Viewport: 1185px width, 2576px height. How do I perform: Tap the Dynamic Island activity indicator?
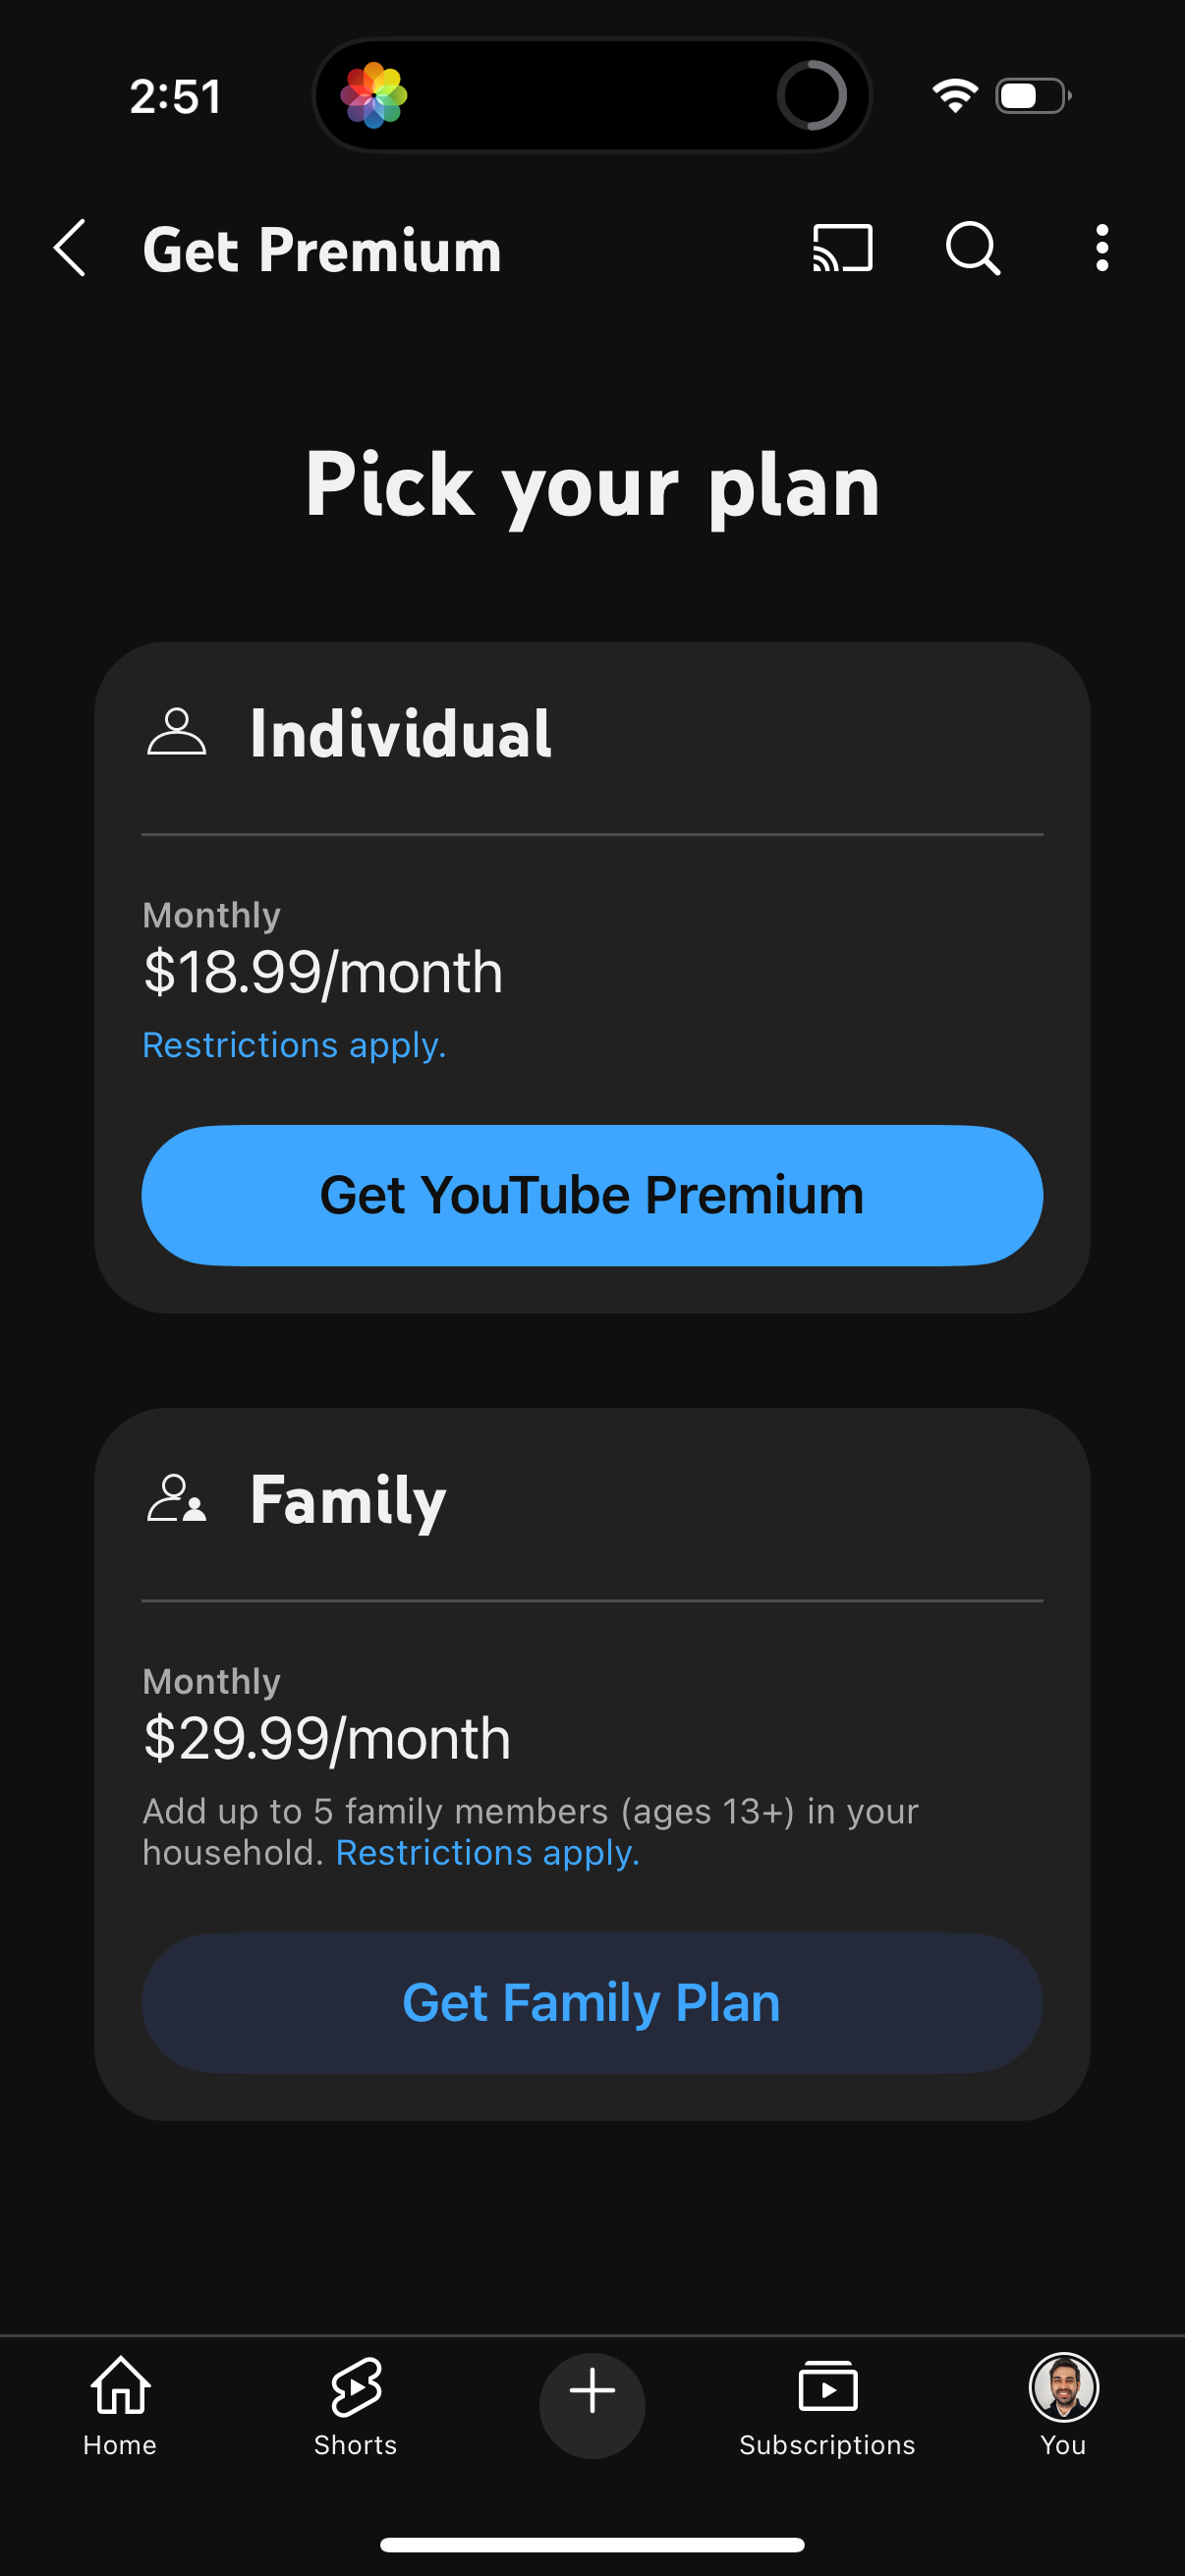click(812, 95)
